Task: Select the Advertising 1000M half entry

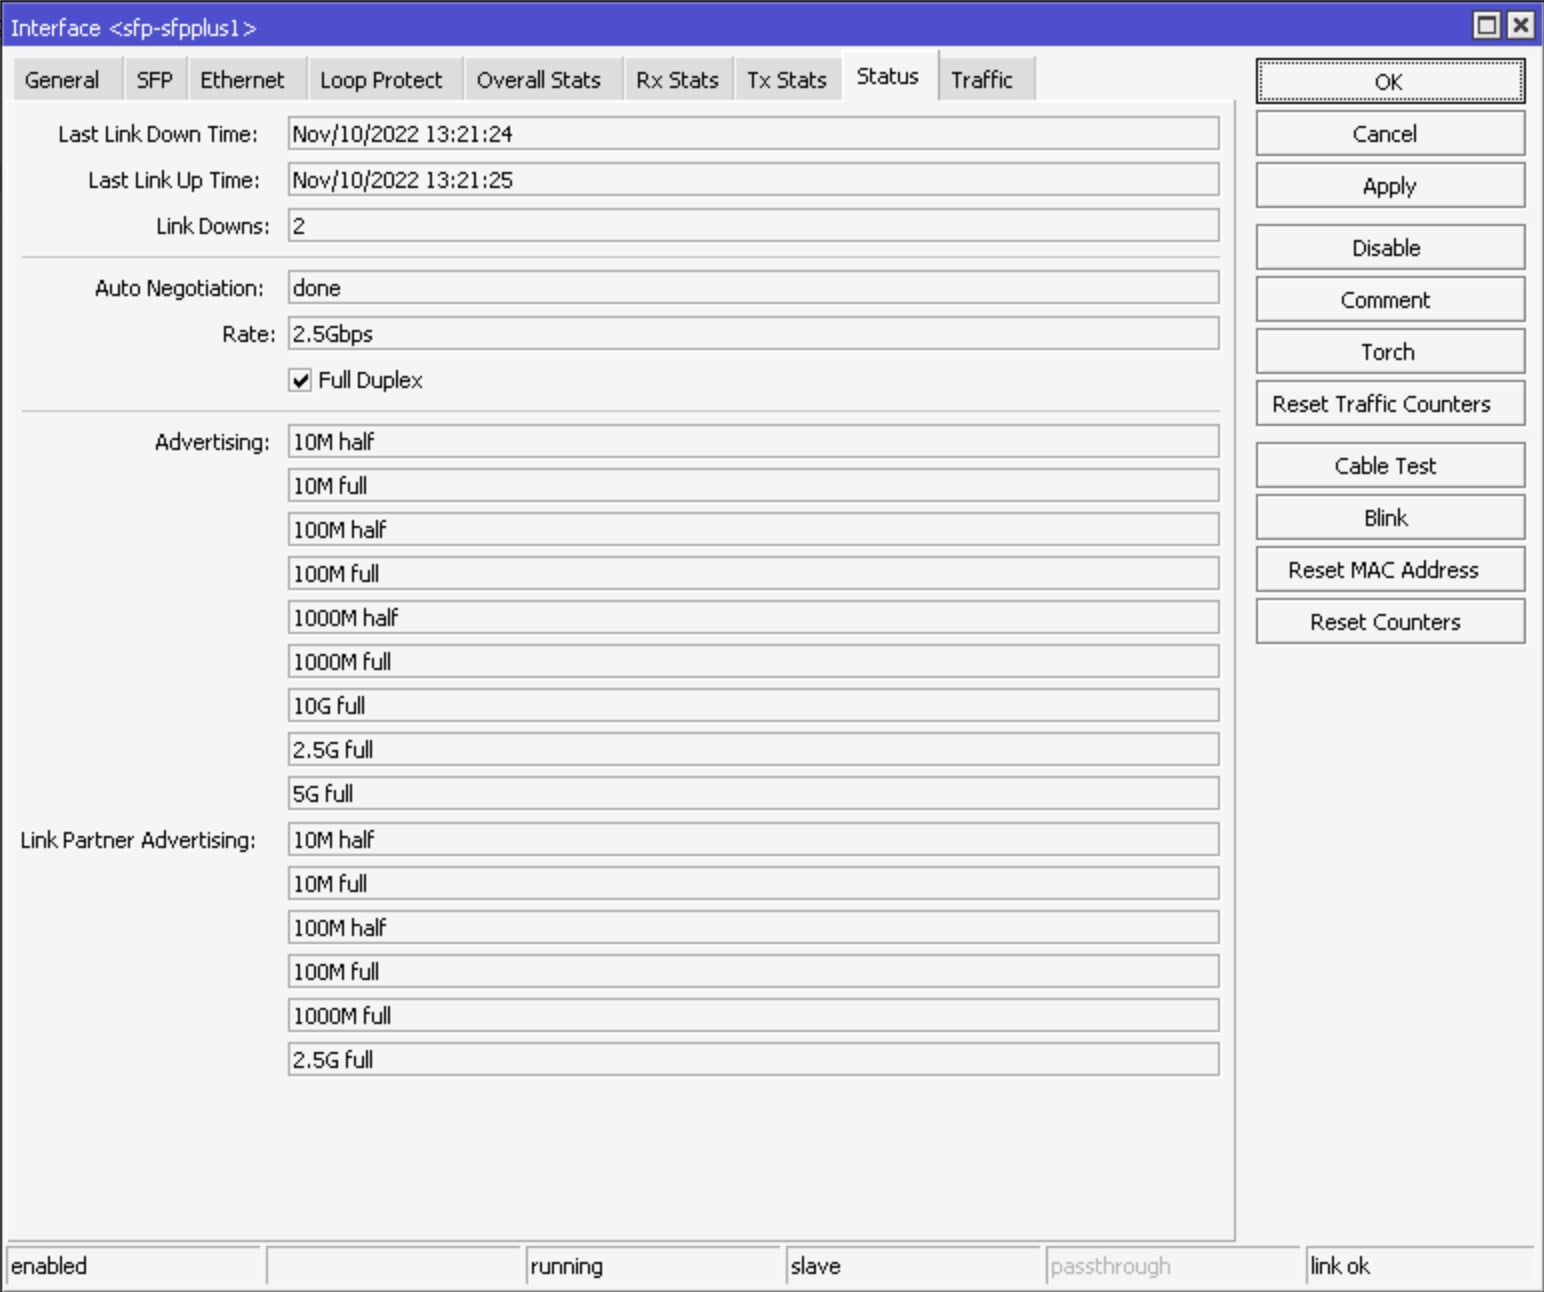Action: pos(753,618)
